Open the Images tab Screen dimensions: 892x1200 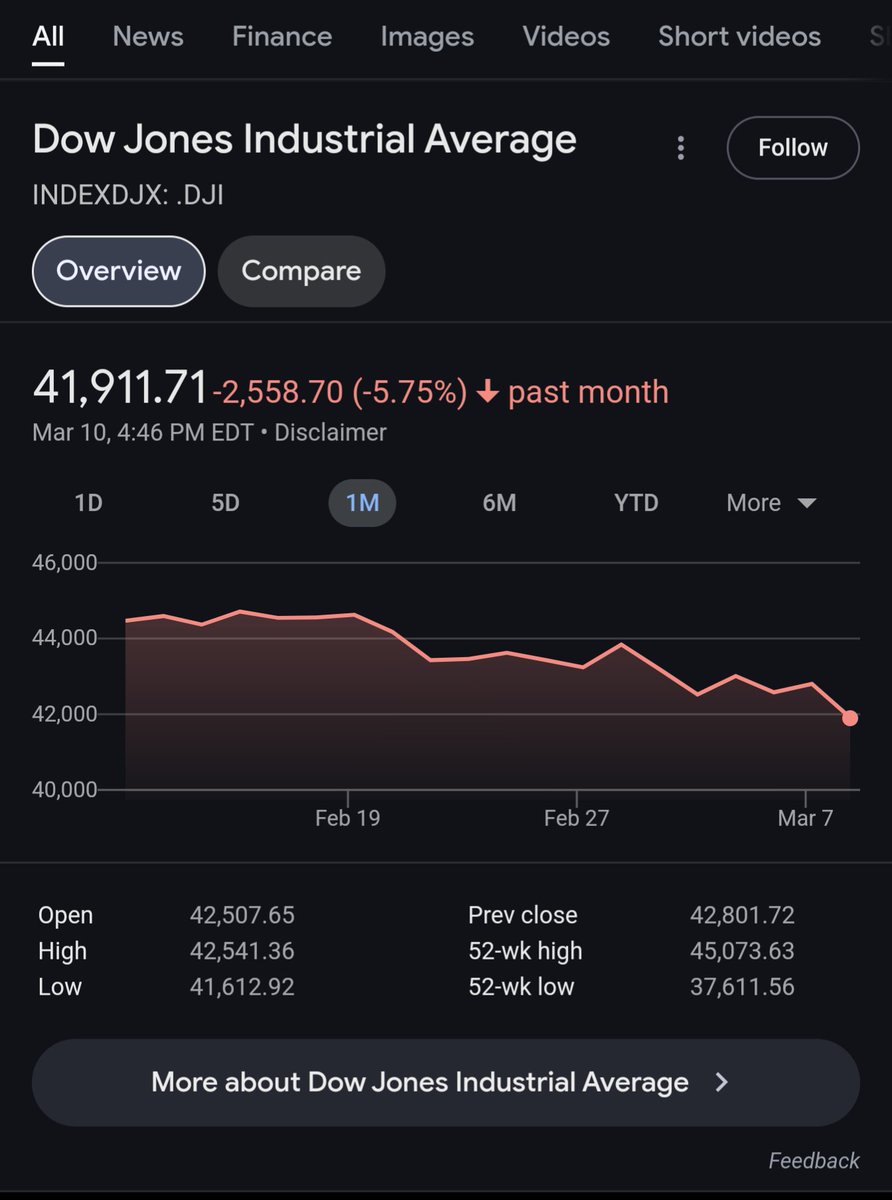[427, 37]
